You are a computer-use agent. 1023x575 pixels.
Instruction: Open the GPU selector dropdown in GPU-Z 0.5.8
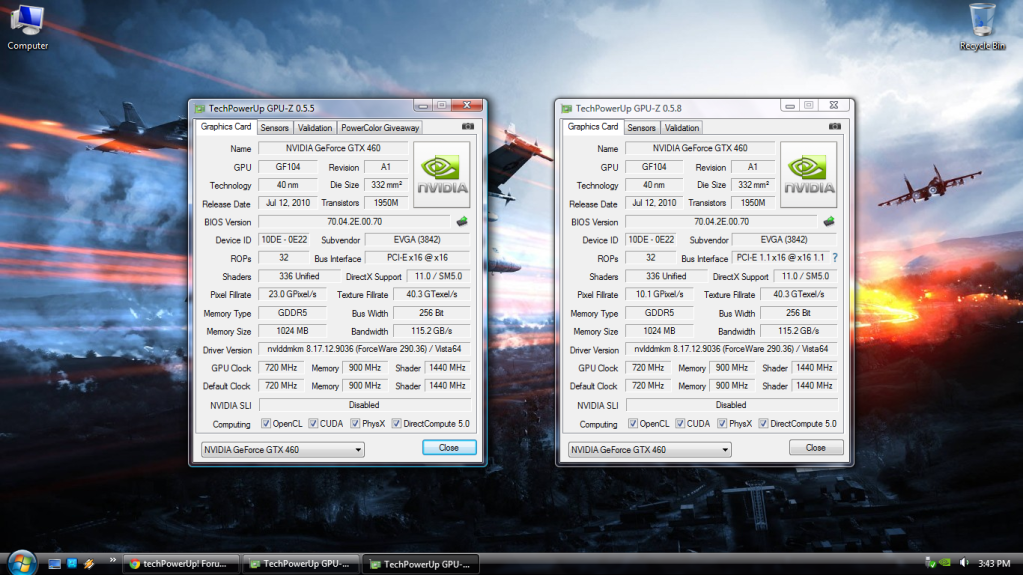649,450
